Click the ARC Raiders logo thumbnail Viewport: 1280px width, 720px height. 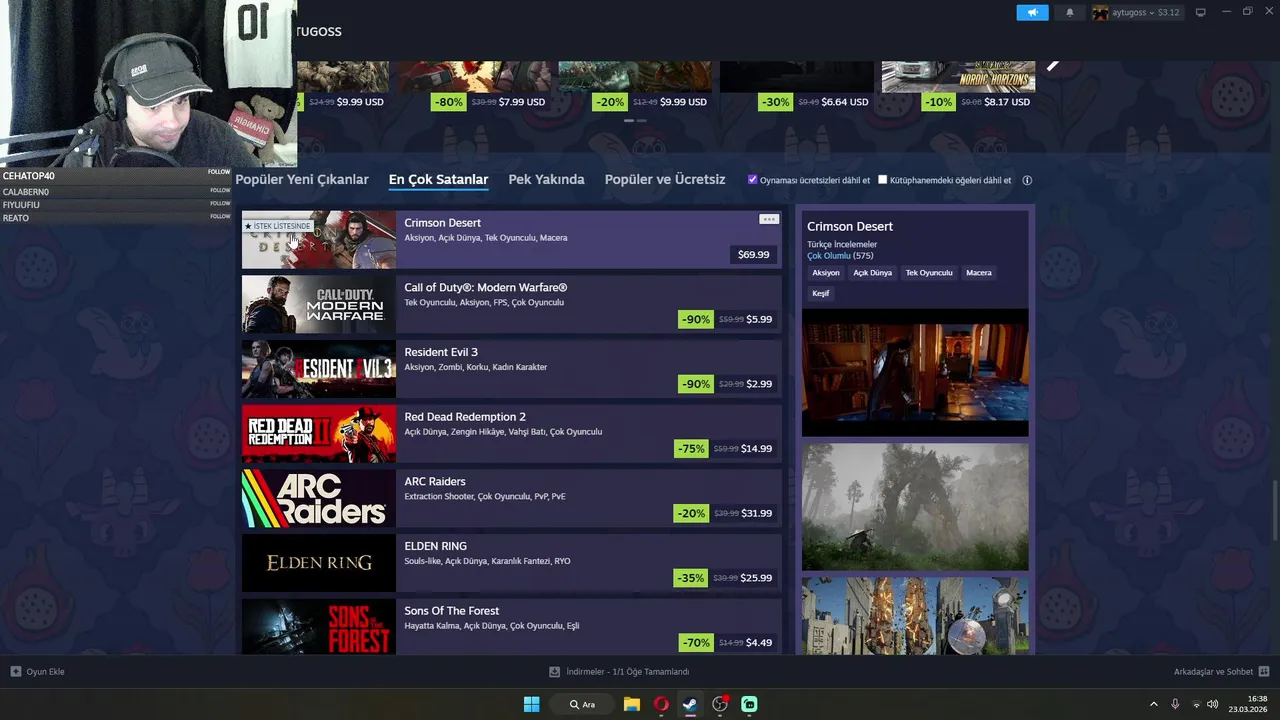coord(319,498)
